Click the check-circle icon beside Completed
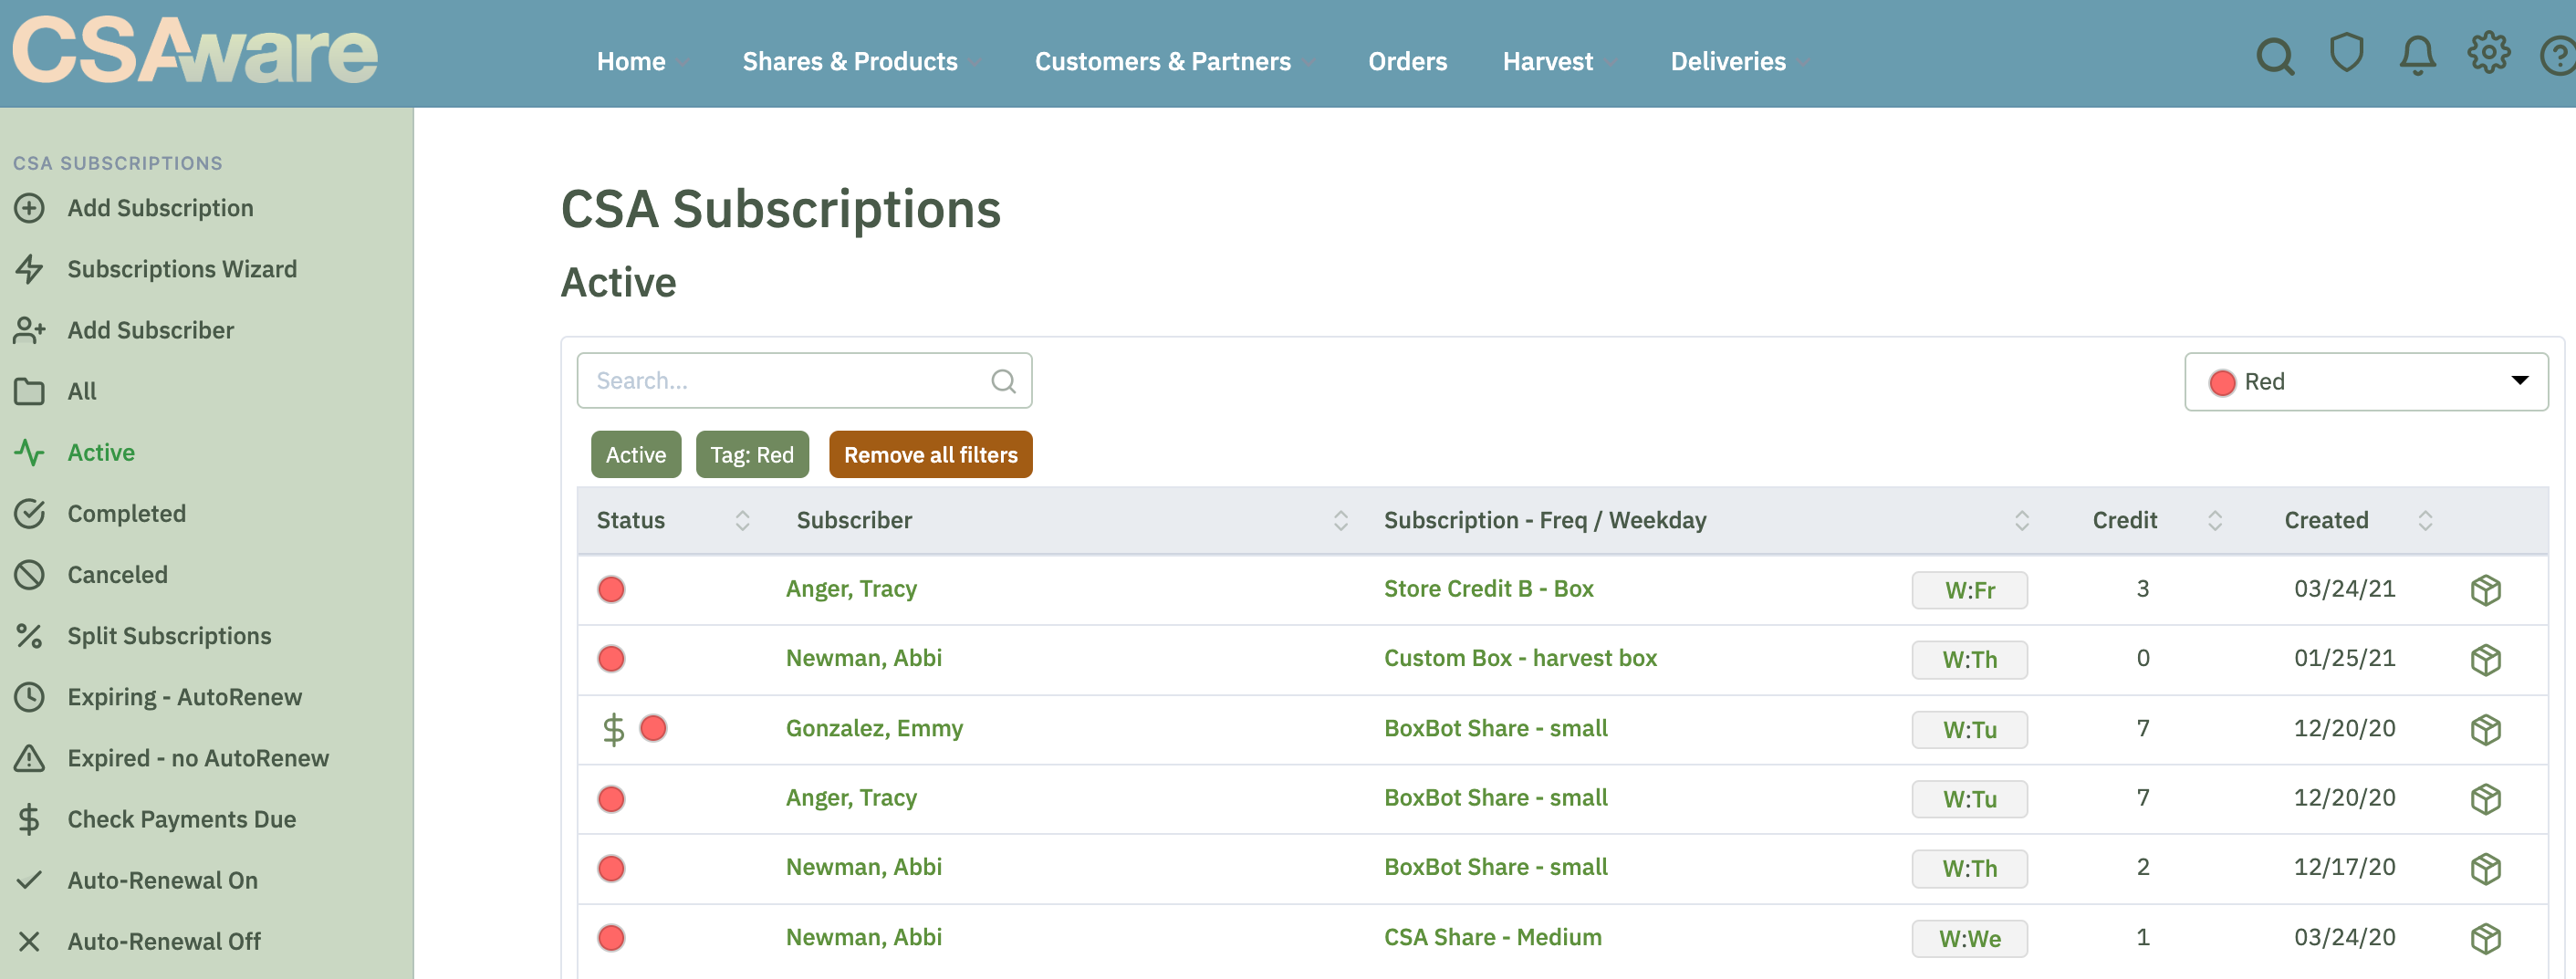Viewport: 2576px width, 979px height. click(29, 513)
